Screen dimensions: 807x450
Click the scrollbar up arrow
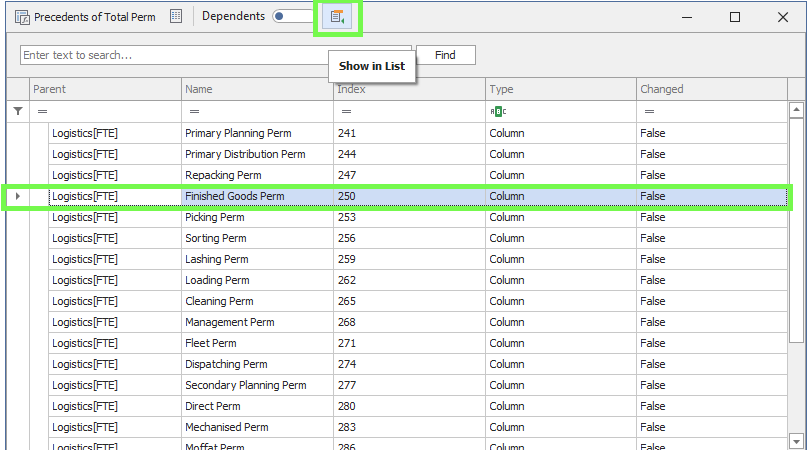(x=796, y=111)
